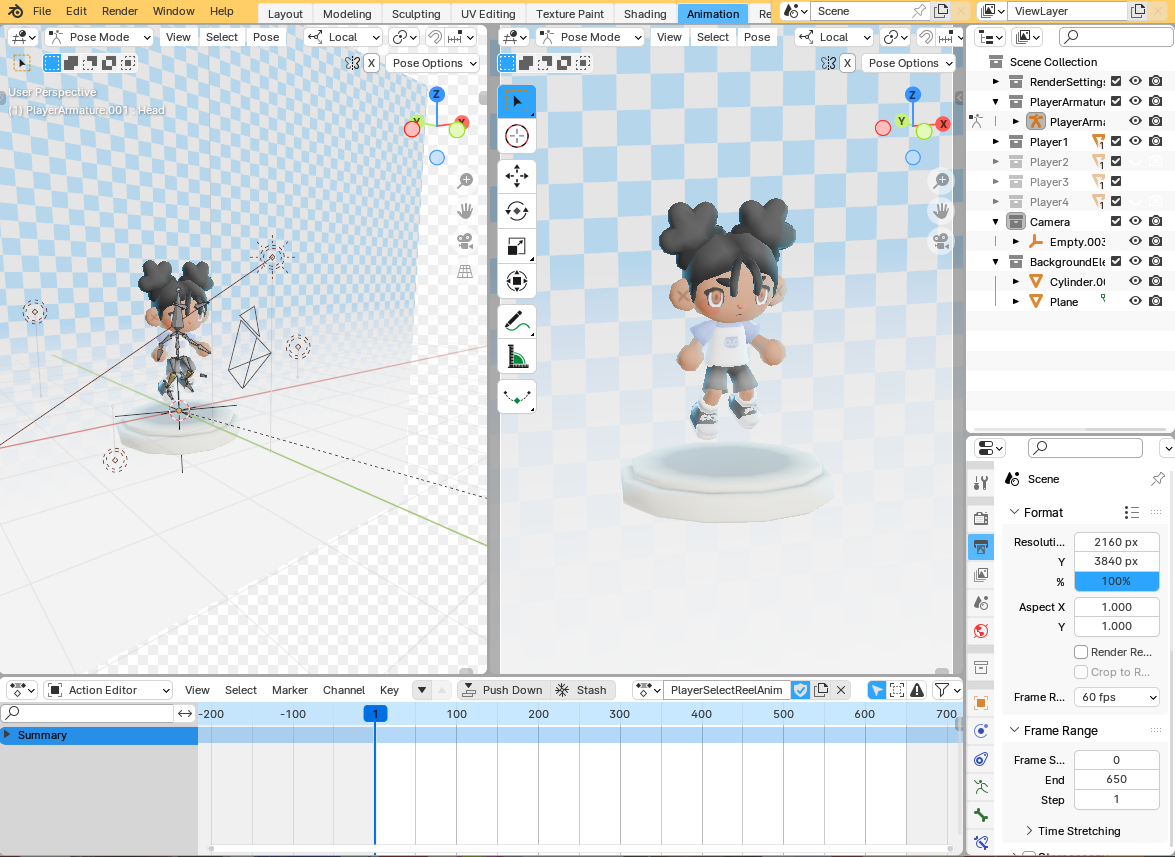Image resolution: width=1175 pixels, height=857 pixels.
Task: Open the Pose Options dropdown
Action: [909, 62]
